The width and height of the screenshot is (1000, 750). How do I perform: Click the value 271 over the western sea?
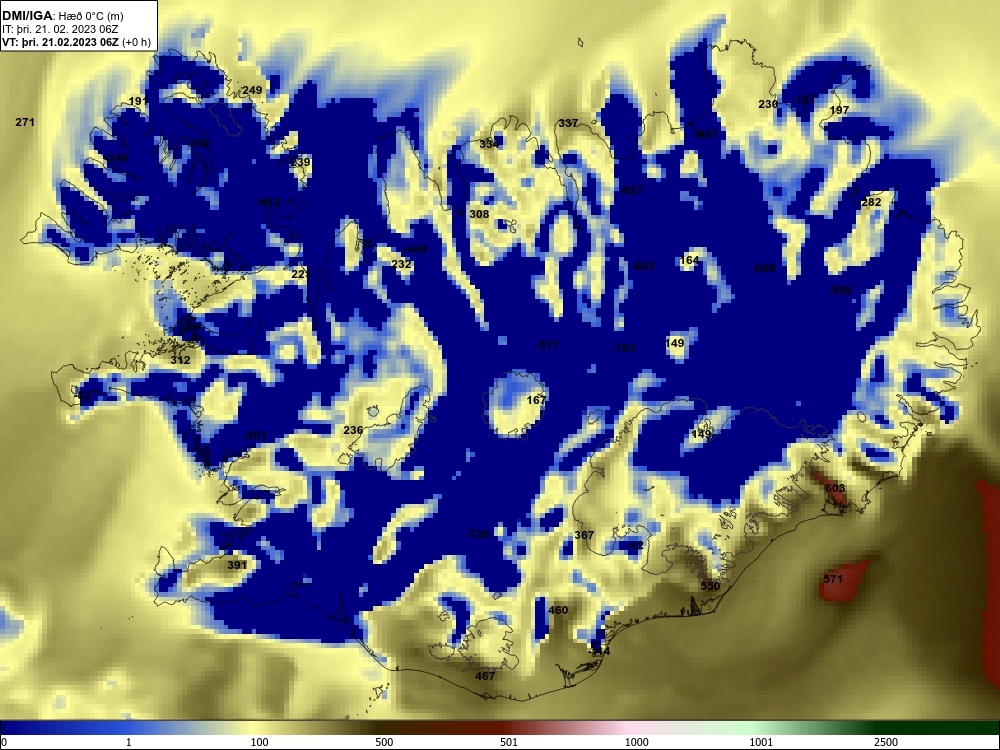[x=25, y=122]
